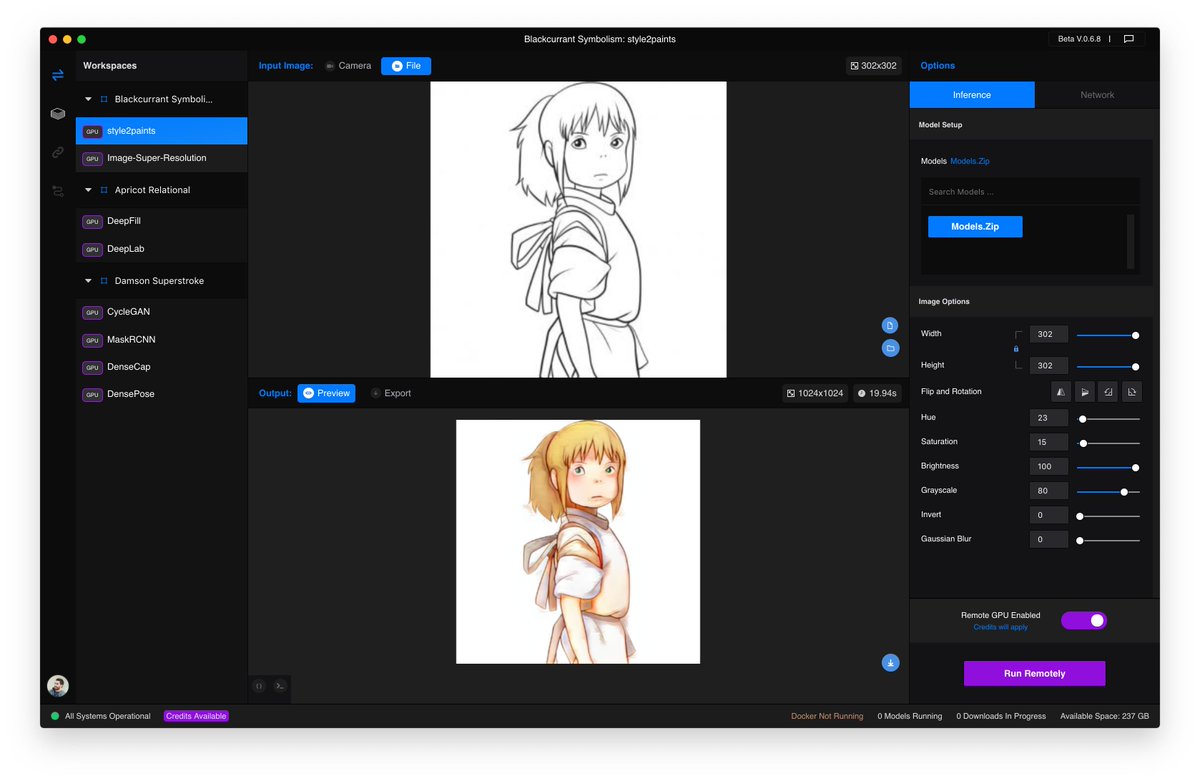Select the Image-Super-Resolution model
This screenshot has height=781, width=1200.
tap(162, 158)
